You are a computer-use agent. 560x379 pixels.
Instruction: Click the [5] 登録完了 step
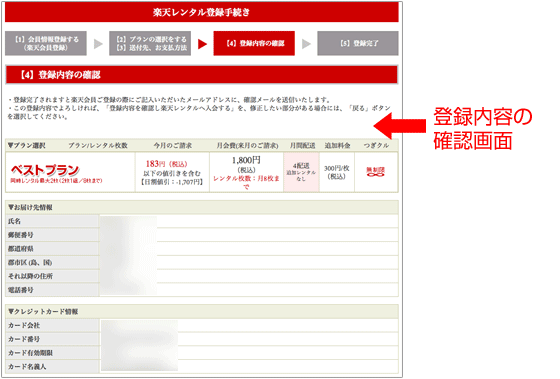coord(358,43)
